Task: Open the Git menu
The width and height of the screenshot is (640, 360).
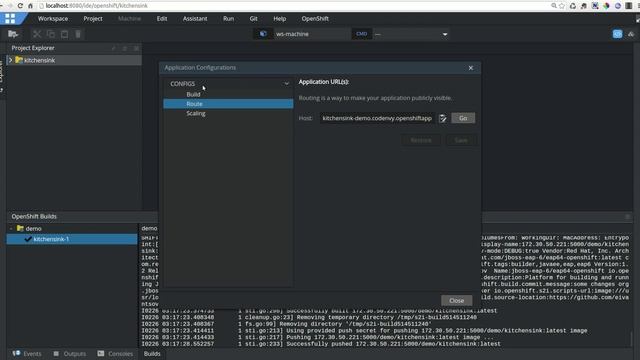Action: tap(253, 19)
